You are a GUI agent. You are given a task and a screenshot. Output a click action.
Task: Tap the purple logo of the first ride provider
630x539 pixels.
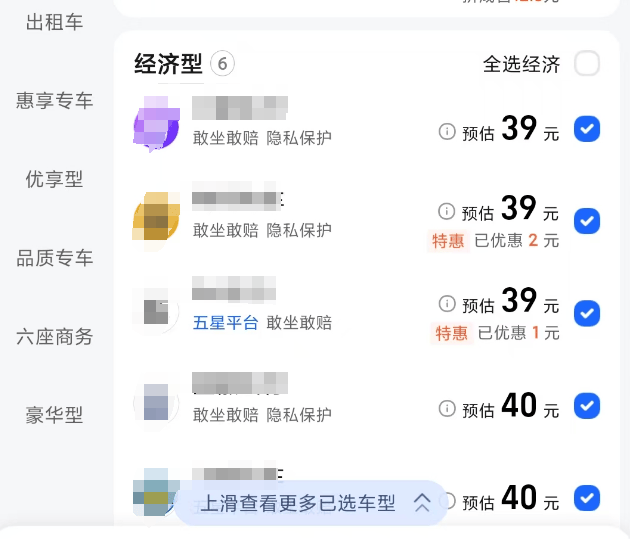(x=155, y=124)
